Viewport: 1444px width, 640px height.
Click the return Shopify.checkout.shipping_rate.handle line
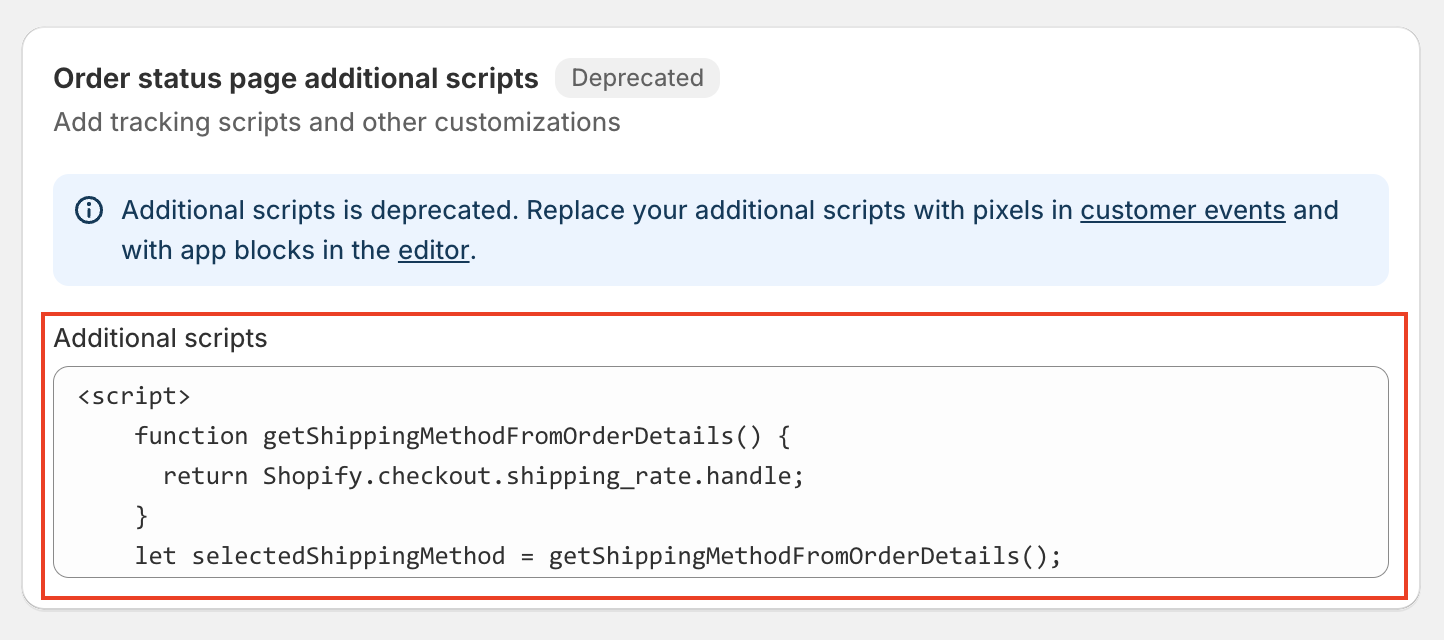pos(483,476)
